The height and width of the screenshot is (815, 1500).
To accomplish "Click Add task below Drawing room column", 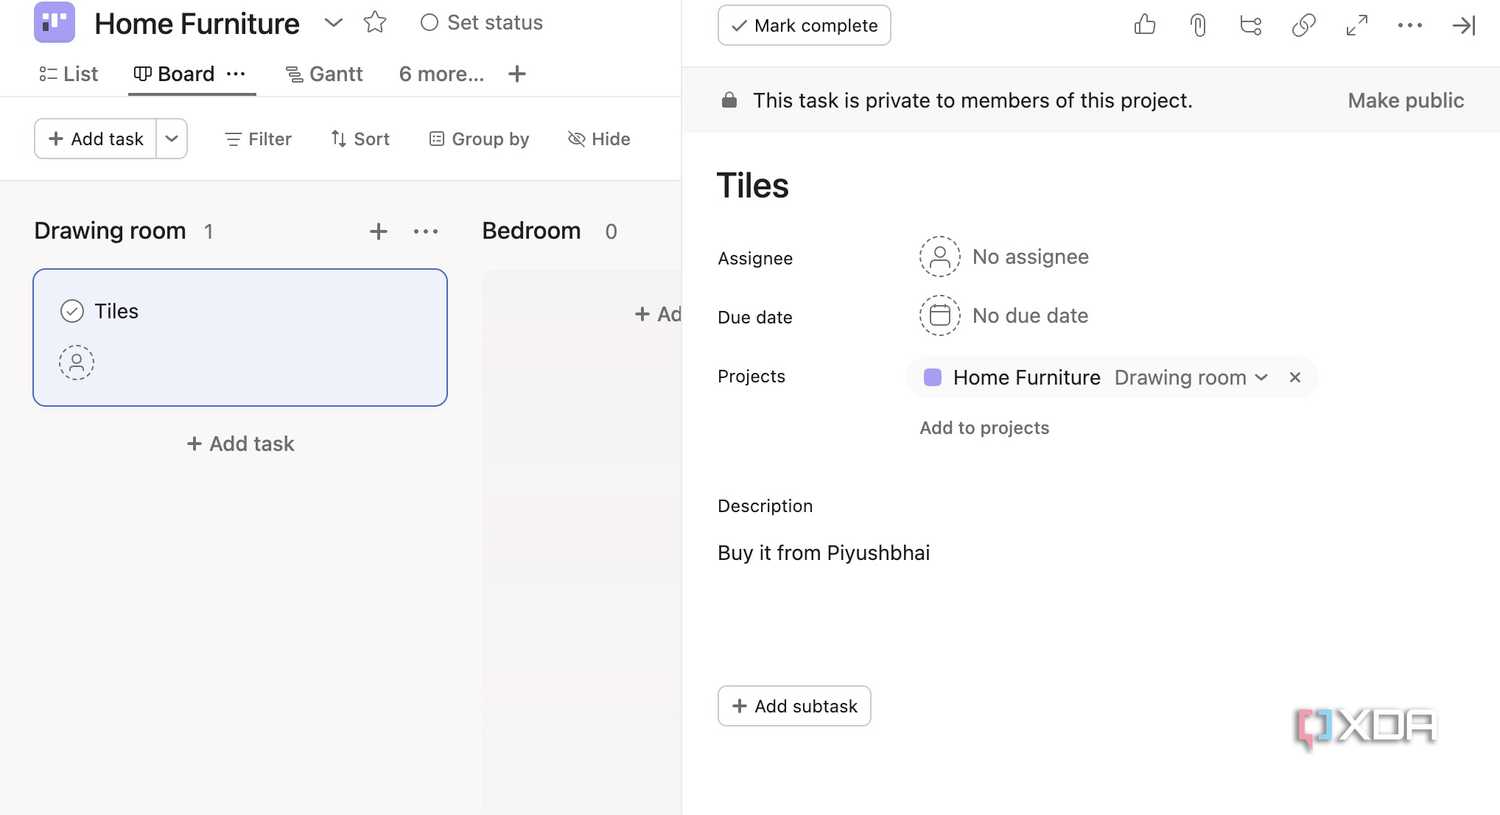I will click(x=240, y=444).
